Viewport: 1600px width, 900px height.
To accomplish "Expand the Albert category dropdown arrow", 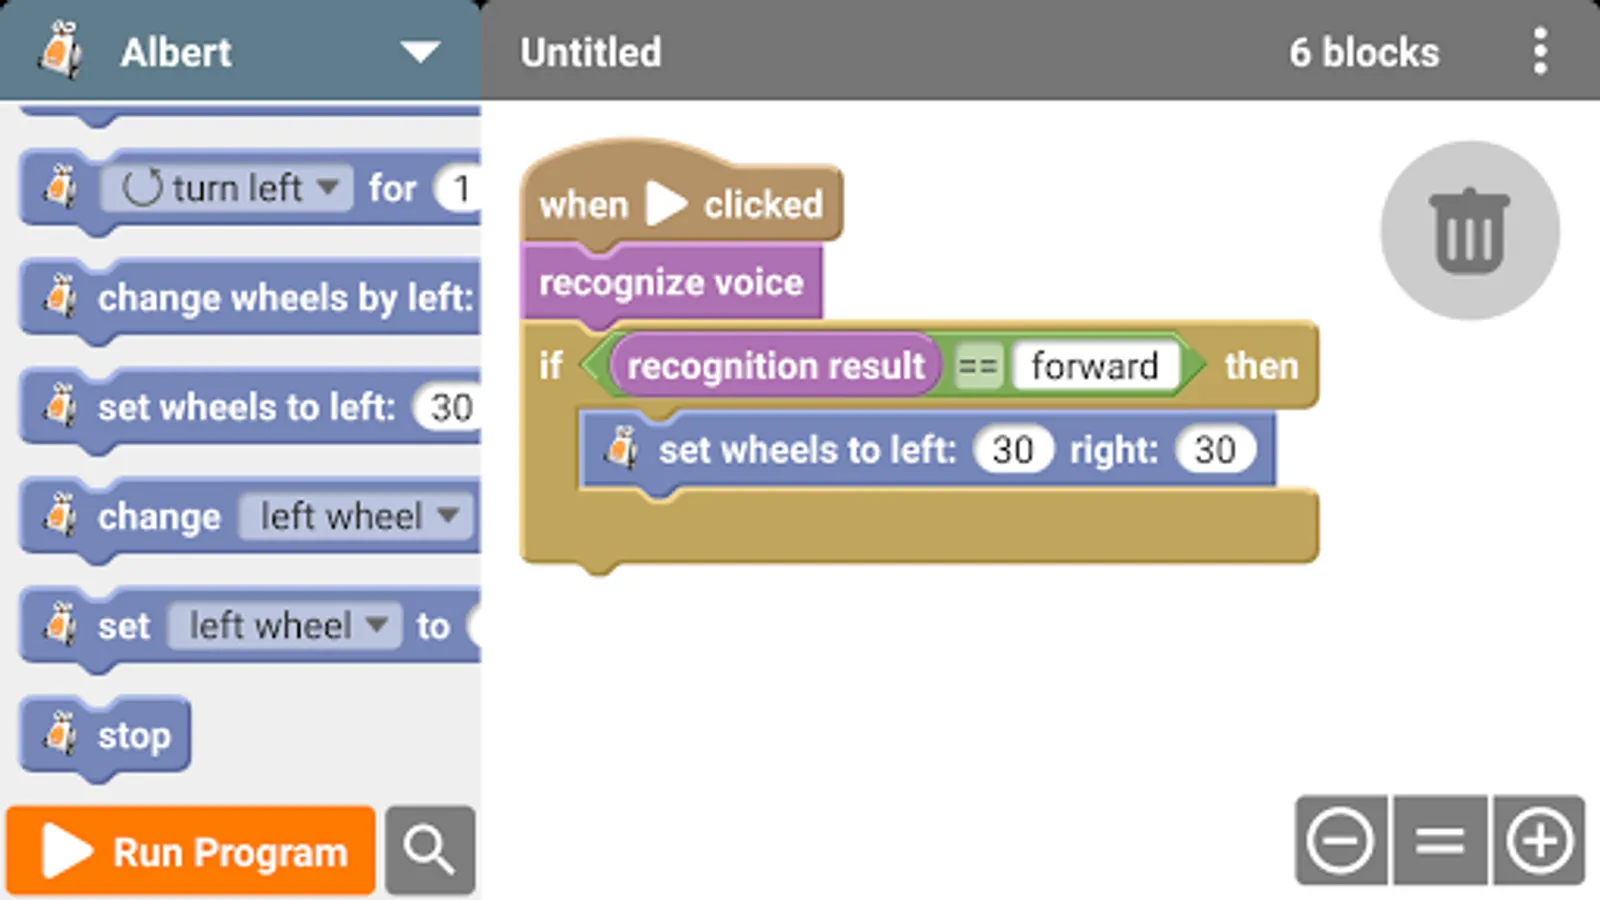I will coord(420,52).
